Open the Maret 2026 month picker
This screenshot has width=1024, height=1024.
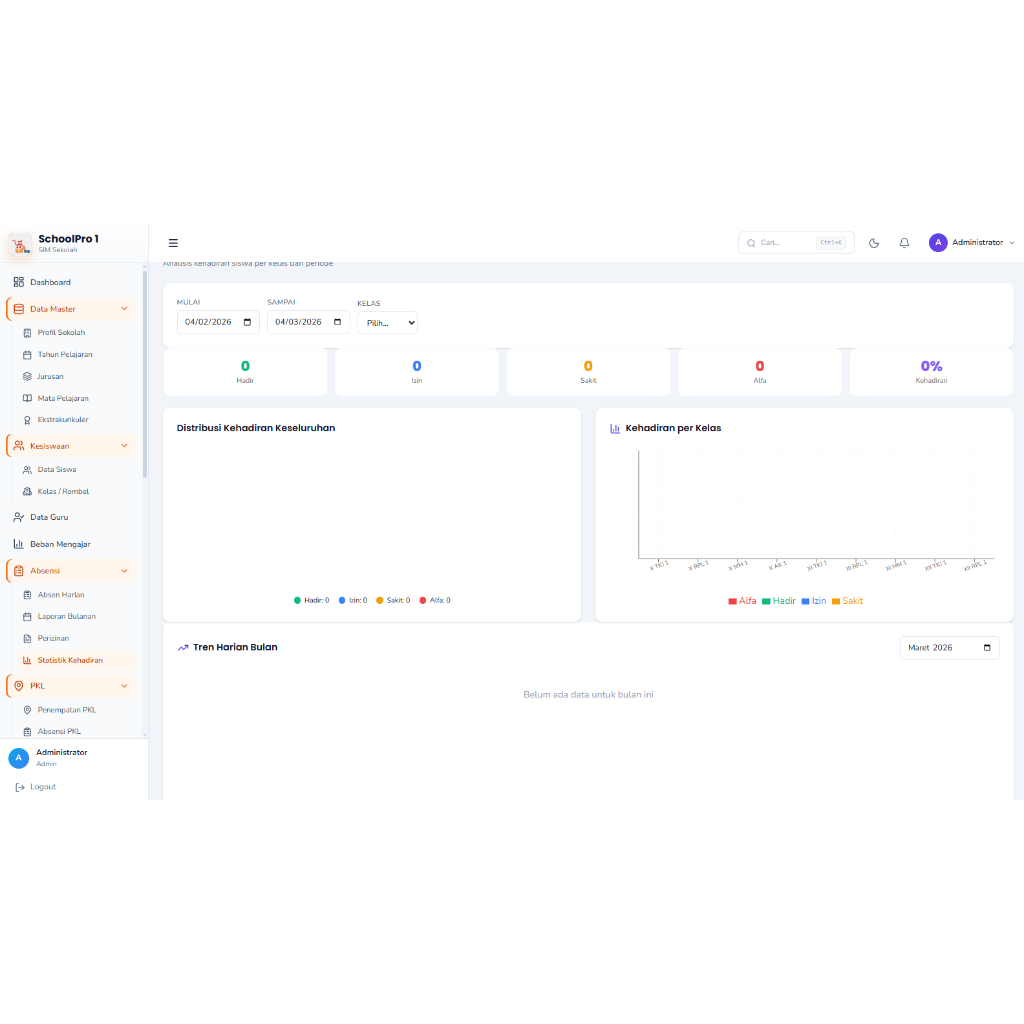950,648
